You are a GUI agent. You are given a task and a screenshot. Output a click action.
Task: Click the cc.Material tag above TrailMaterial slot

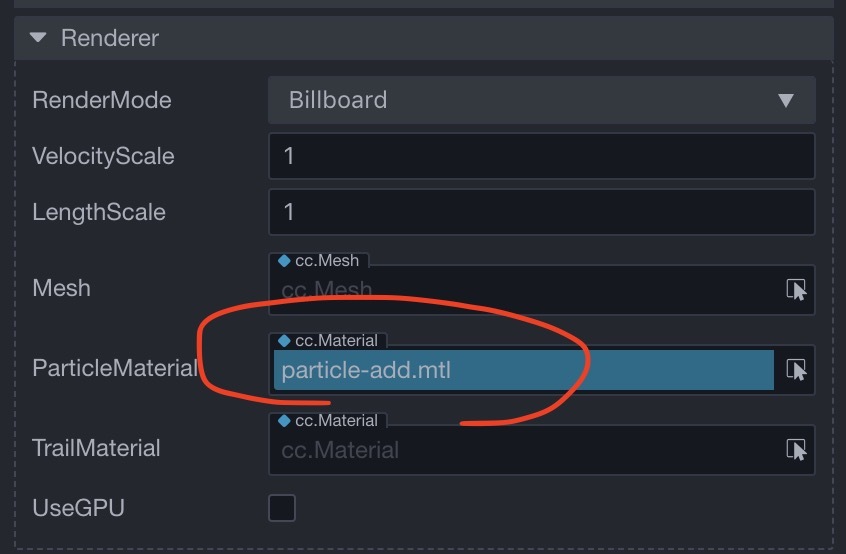tap(328, 420)
